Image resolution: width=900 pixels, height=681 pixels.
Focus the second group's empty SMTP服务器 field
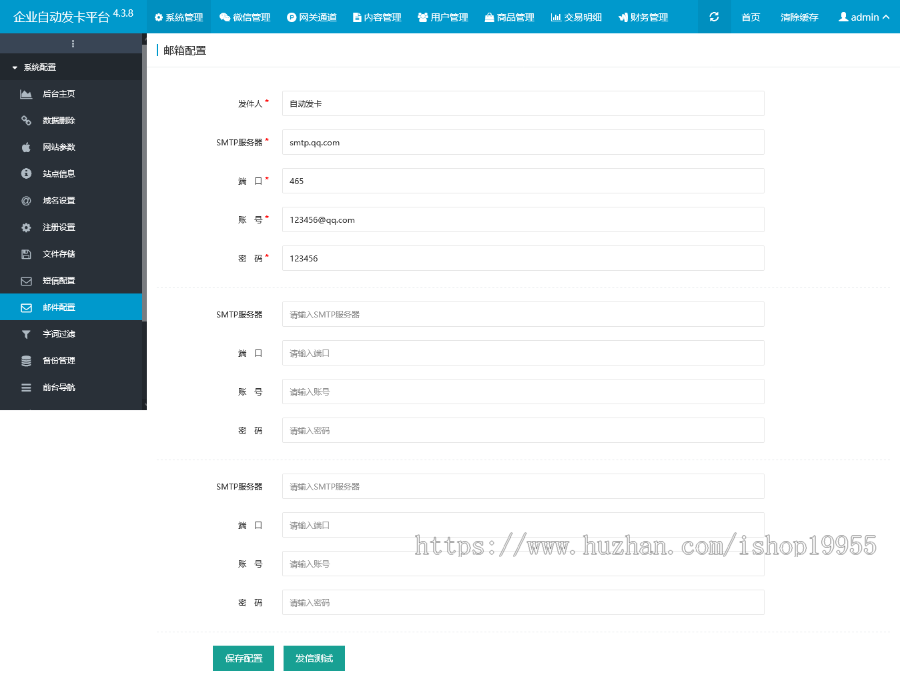coord(523,314)
